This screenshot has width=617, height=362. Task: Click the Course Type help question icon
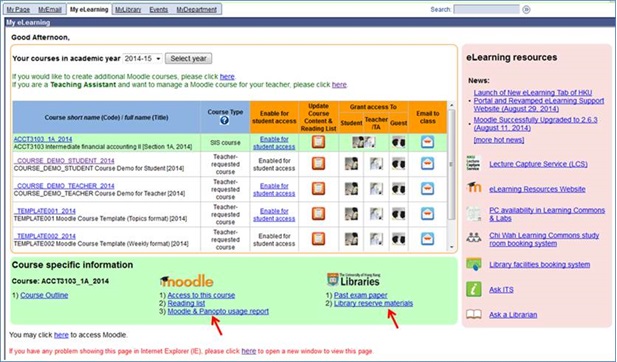point(224,120)
